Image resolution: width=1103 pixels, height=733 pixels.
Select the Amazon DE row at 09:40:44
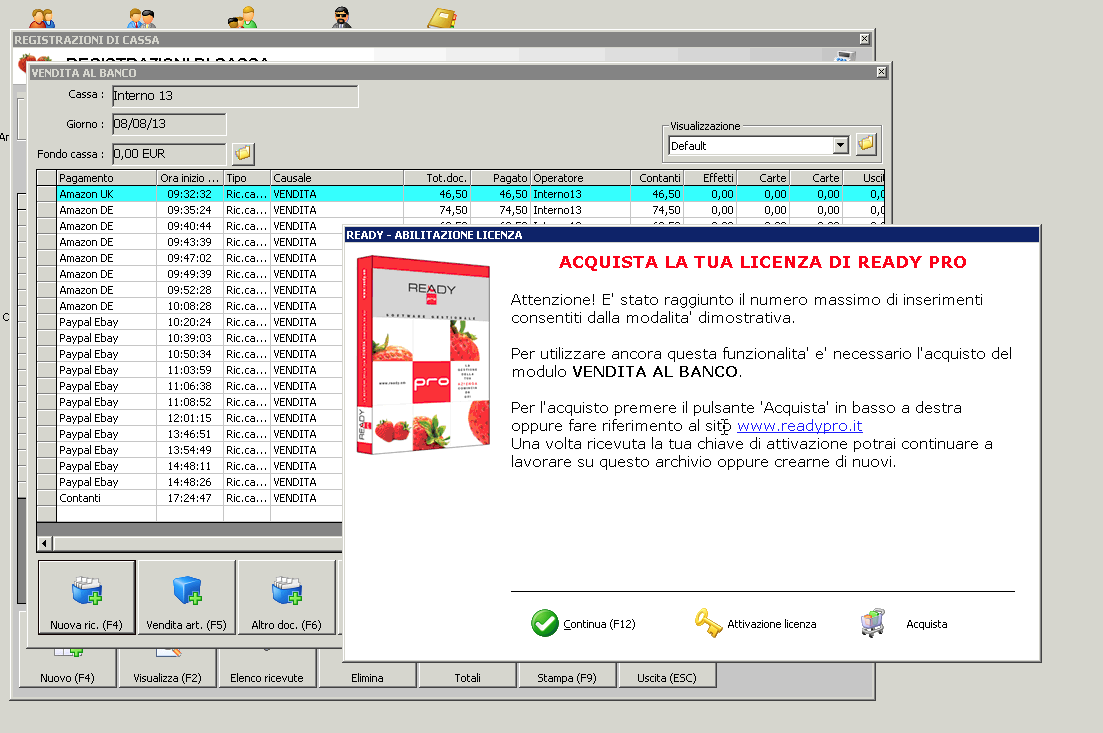190,227
